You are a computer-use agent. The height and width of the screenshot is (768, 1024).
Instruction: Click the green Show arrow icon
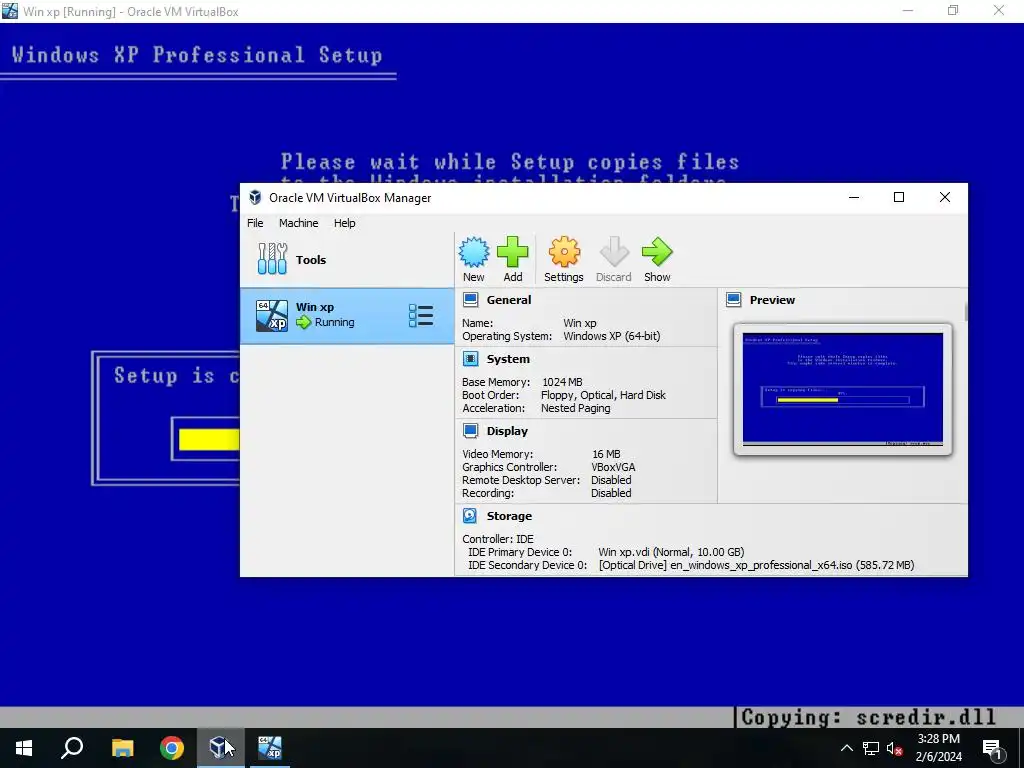click(657, 252)
